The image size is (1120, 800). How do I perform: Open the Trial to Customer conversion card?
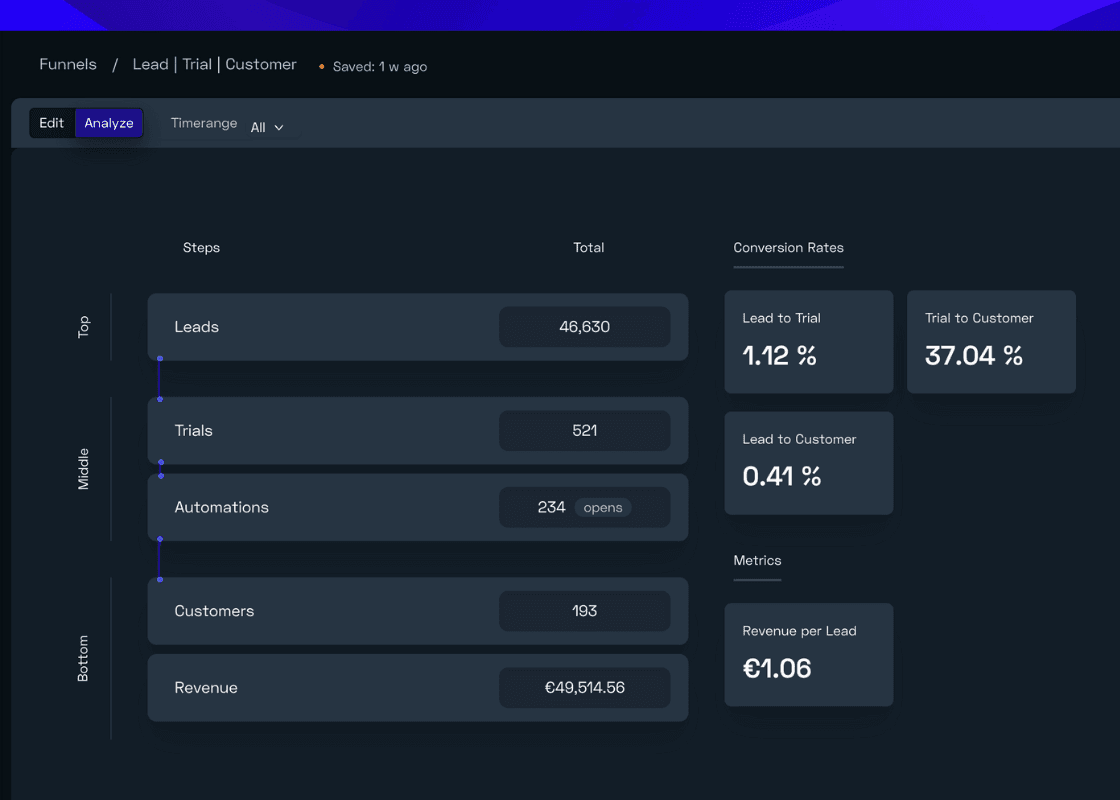(x=990, y=341)
